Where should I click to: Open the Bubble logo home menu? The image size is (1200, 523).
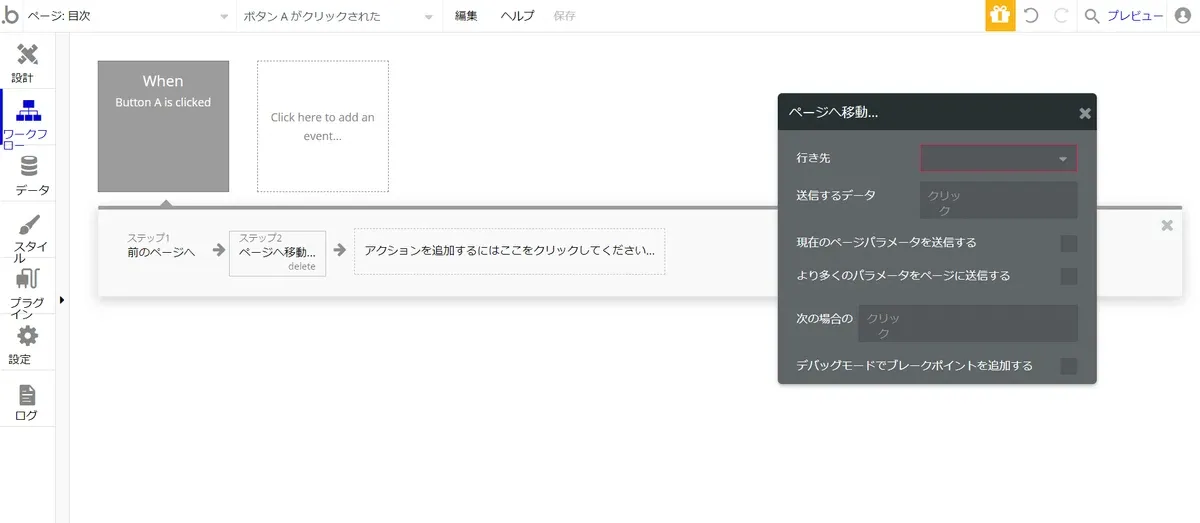point(10,16)
